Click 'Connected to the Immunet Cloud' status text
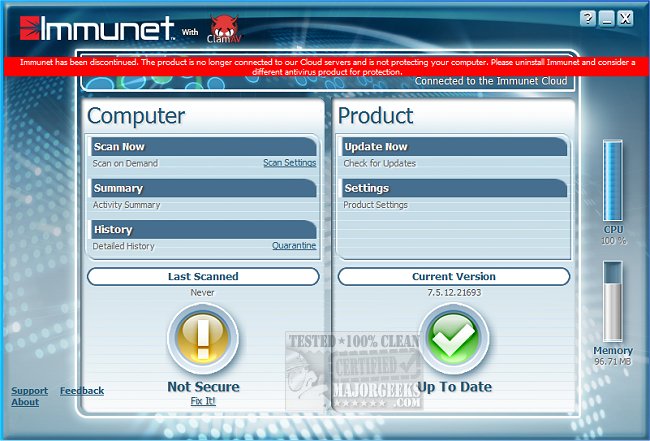 pyautogui.click(x=491, y=81)
